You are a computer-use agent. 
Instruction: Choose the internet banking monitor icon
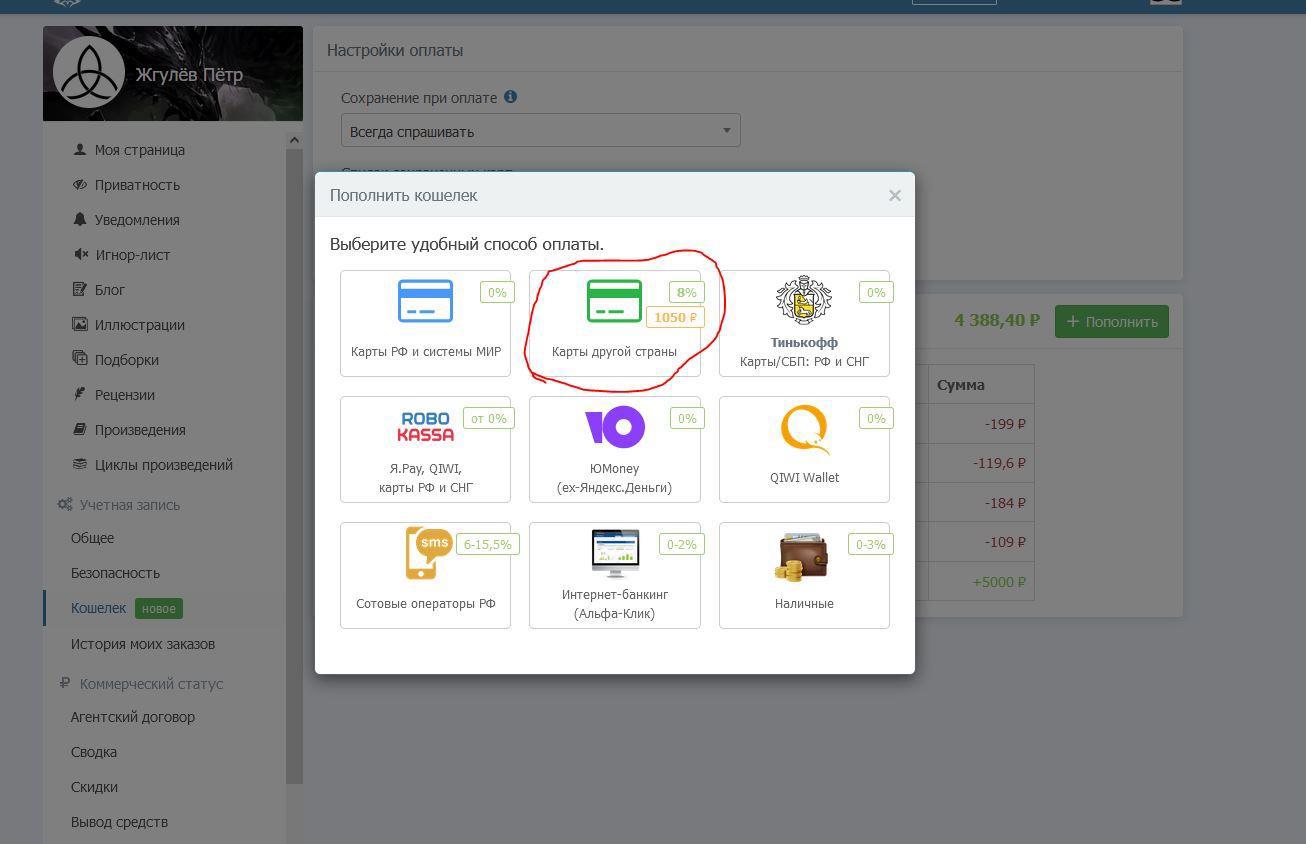614,553
